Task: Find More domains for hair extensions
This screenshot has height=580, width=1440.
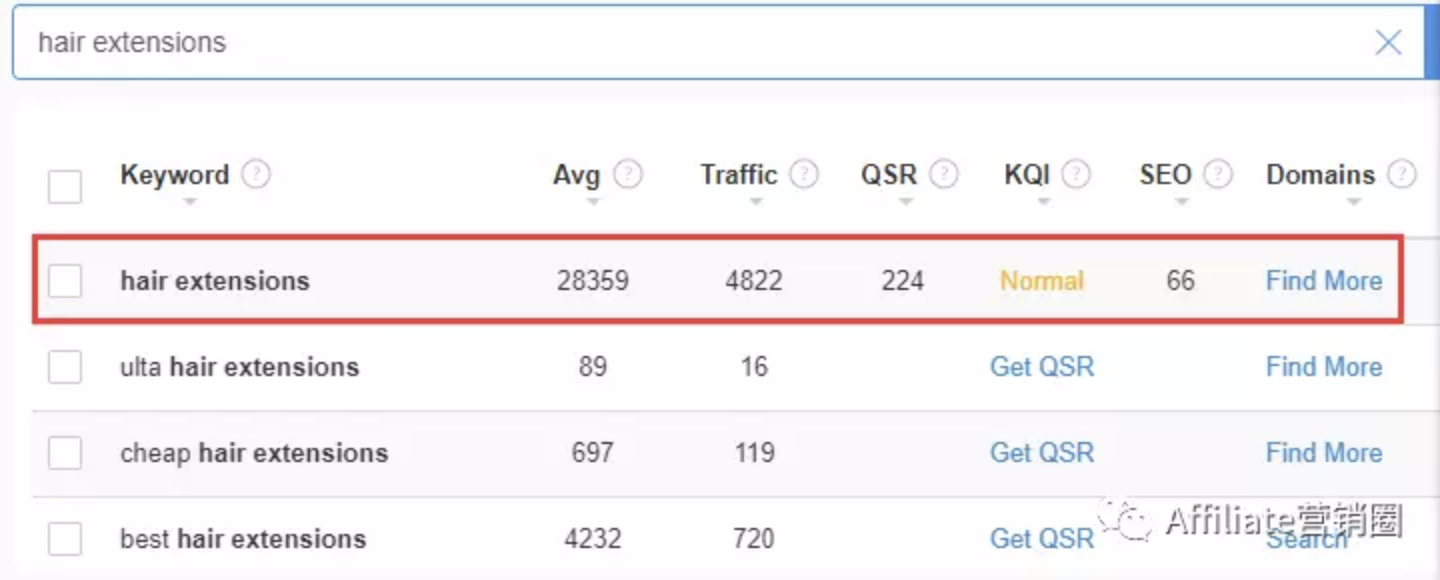Action: pos(1324,281)
